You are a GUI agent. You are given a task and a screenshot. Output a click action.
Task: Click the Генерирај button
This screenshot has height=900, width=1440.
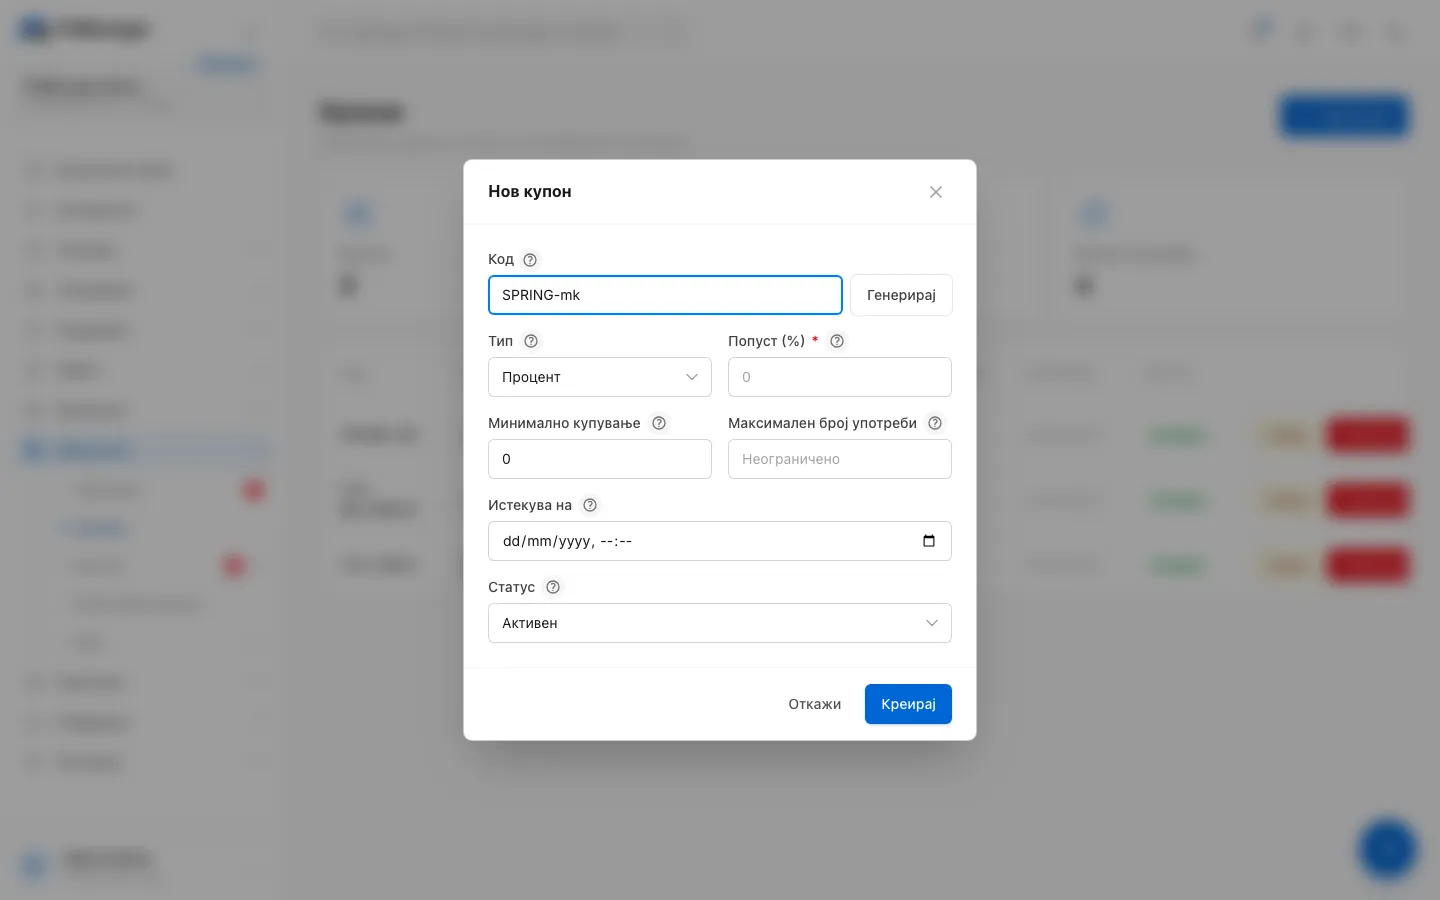tap(901, 295)
